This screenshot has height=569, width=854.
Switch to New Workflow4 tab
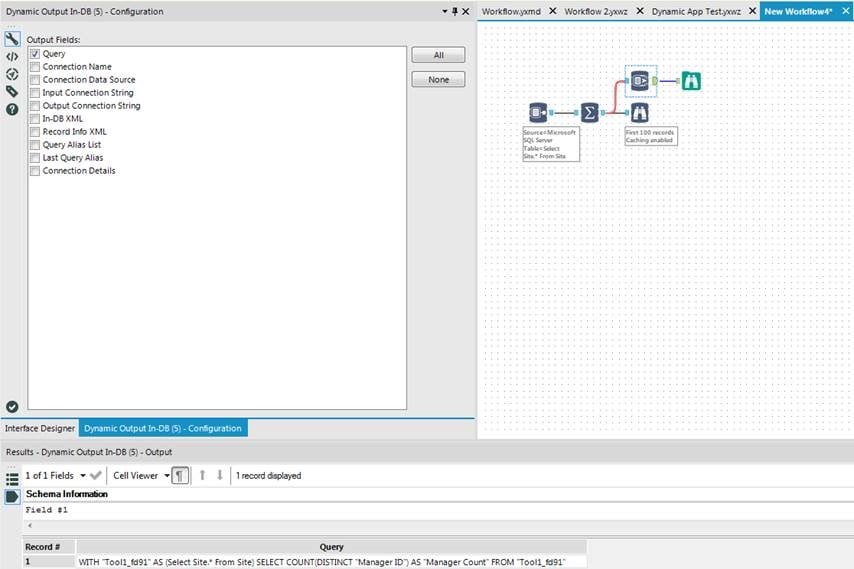(x=798, y=11)
